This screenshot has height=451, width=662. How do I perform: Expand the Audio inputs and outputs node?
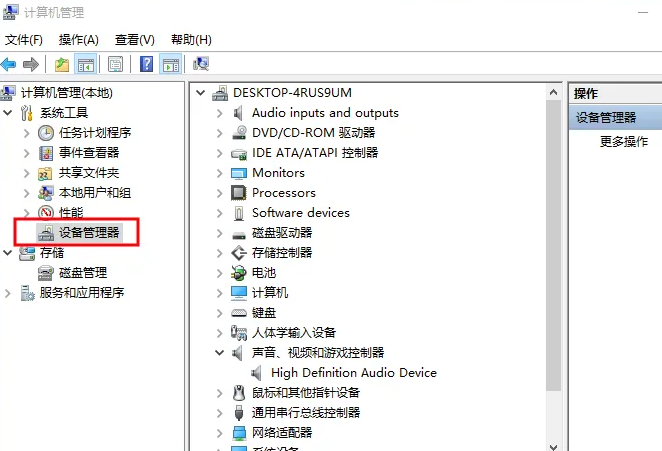pyautogui.click(x=219, y=113)
